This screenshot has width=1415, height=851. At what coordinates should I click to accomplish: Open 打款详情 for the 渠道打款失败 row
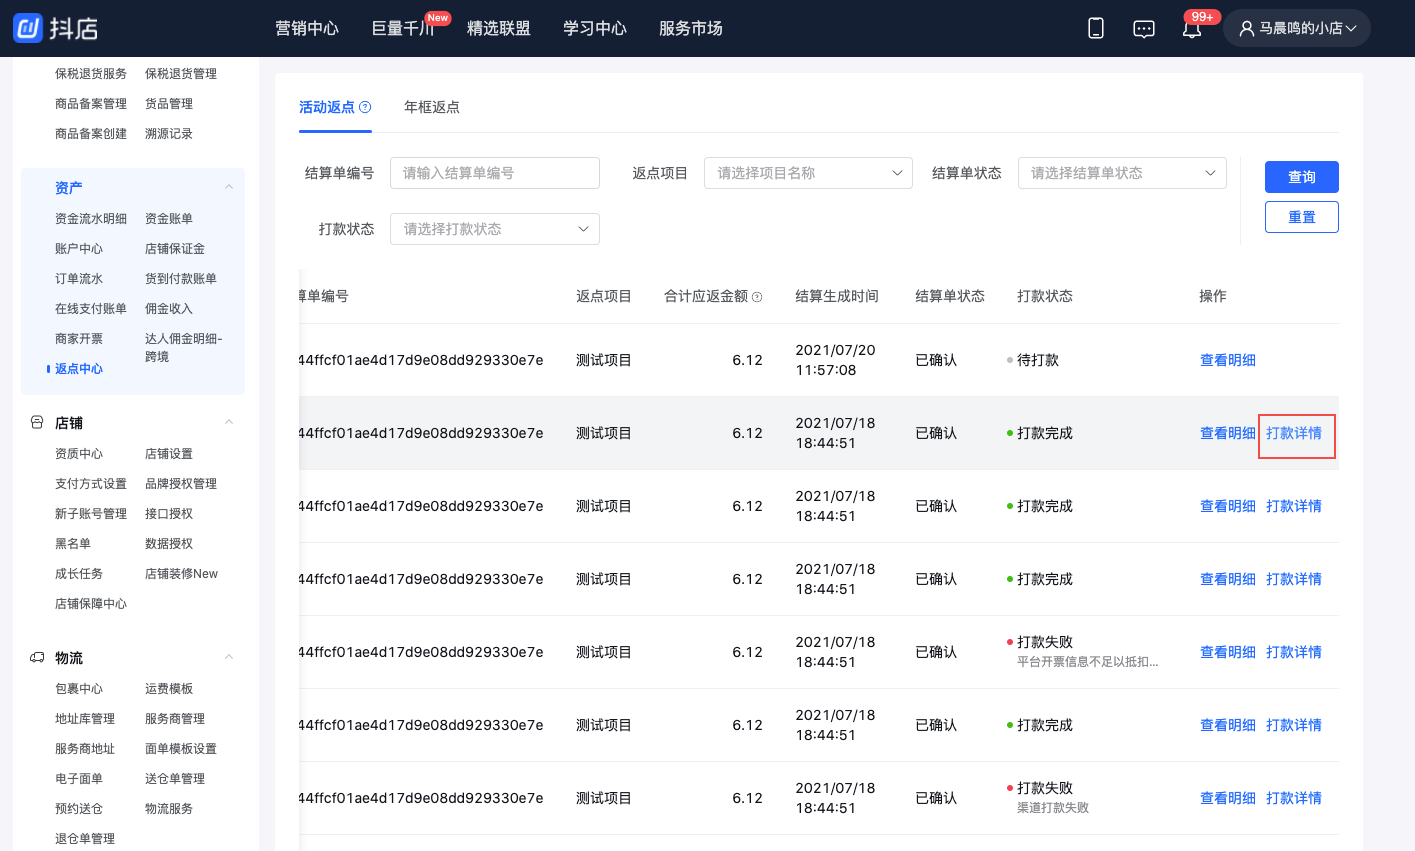[x=1294, y=798]
